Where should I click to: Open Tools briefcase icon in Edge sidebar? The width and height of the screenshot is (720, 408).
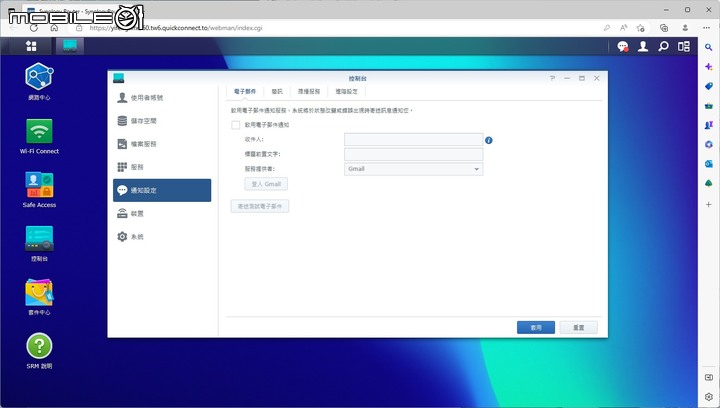(709, 106)
